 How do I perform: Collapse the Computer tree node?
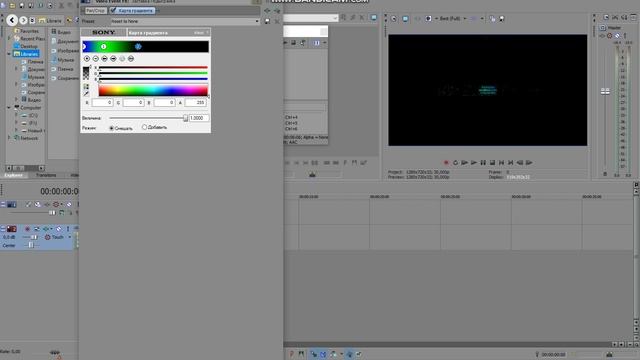pyautogui.click(x=9, y=107)
